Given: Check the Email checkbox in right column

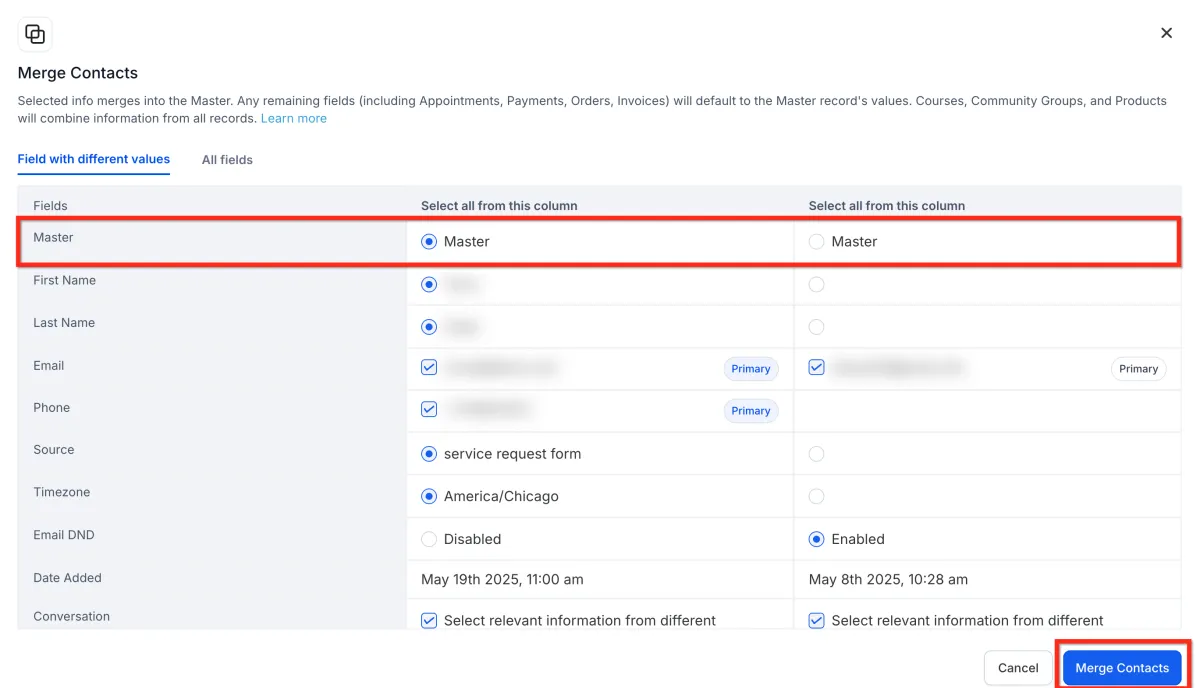Looking at the screenshot, I should [x=816, y=367].
